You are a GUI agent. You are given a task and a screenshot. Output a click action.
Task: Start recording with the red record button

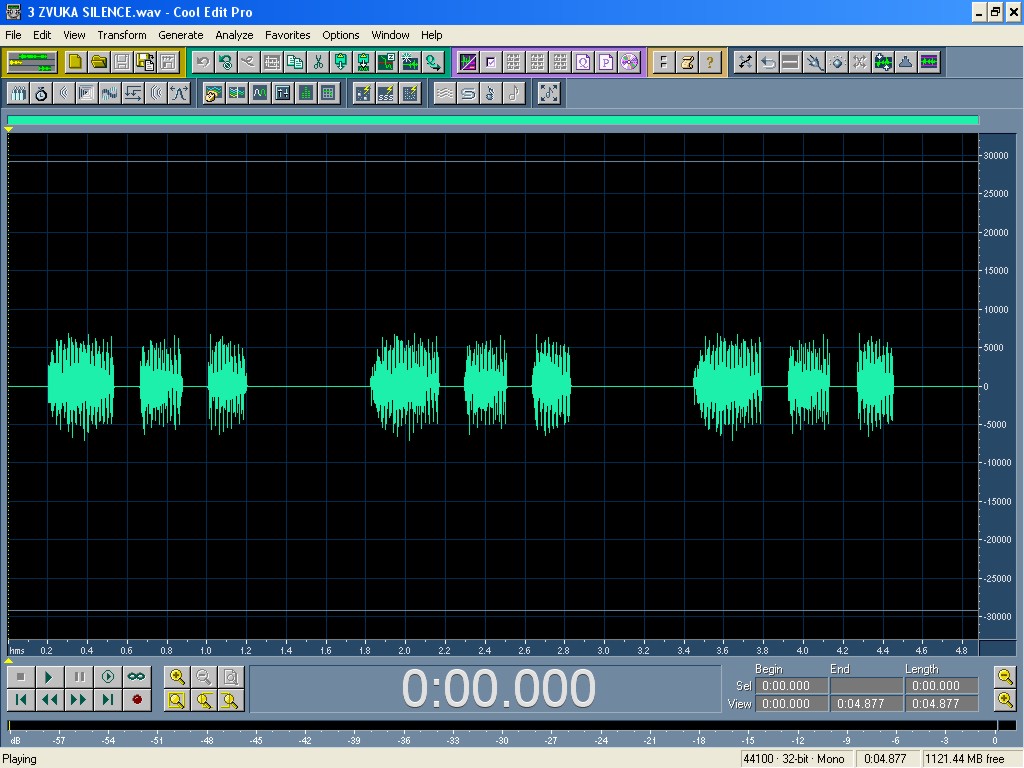(x=136, y=700)
